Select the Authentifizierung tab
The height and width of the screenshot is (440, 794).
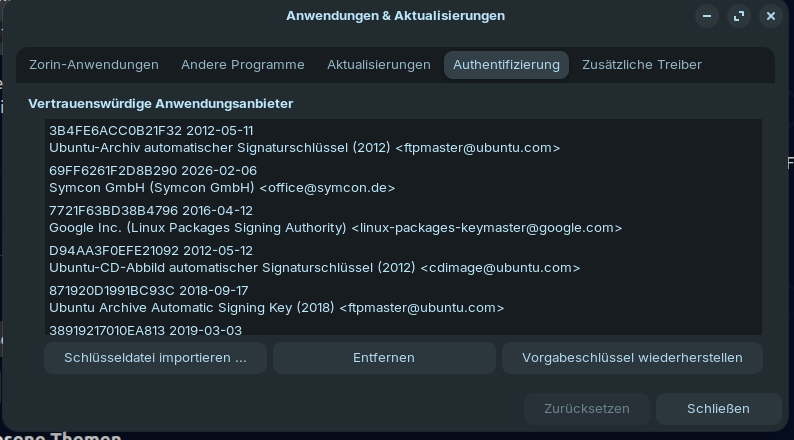tap(506, 65)
